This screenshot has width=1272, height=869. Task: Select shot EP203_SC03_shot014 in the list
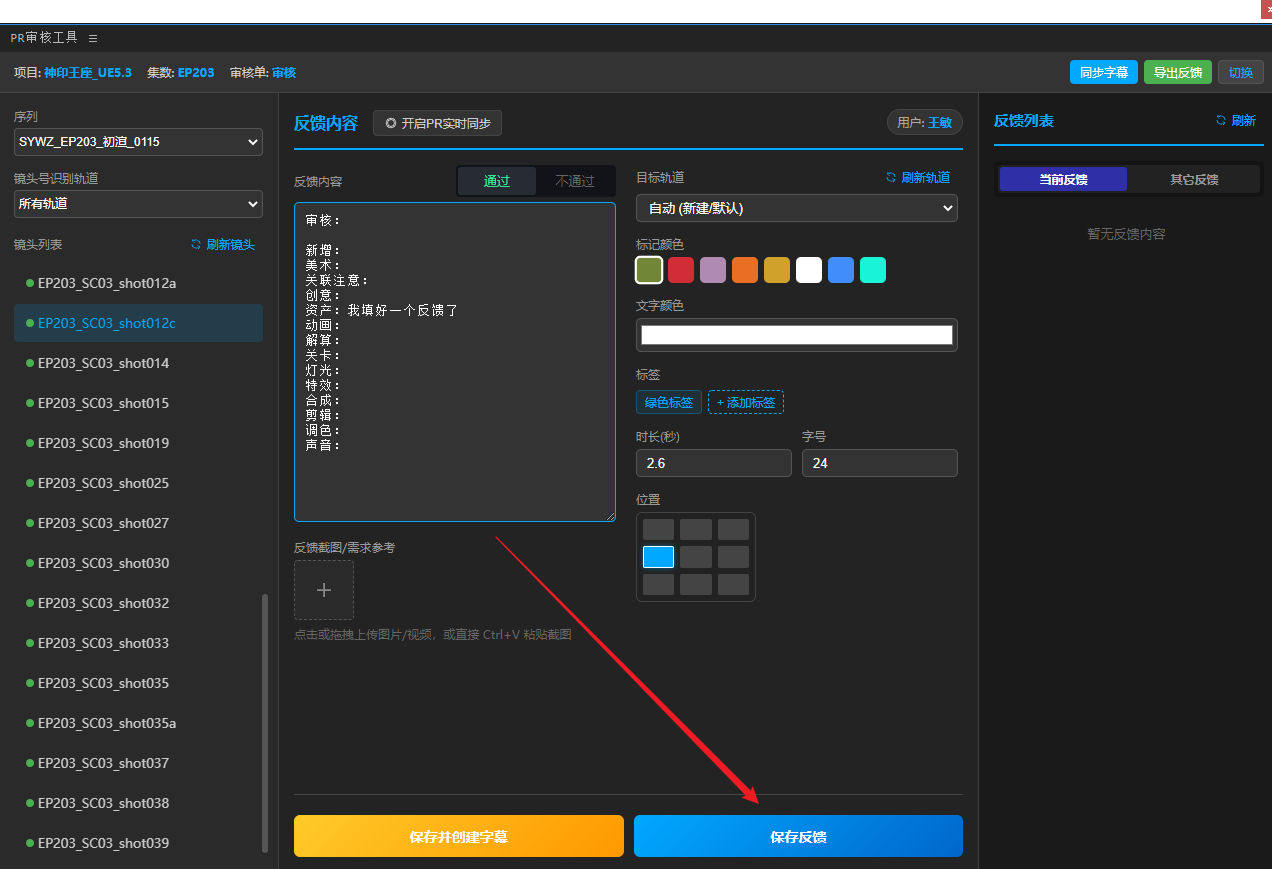click(x=103, y=364)
